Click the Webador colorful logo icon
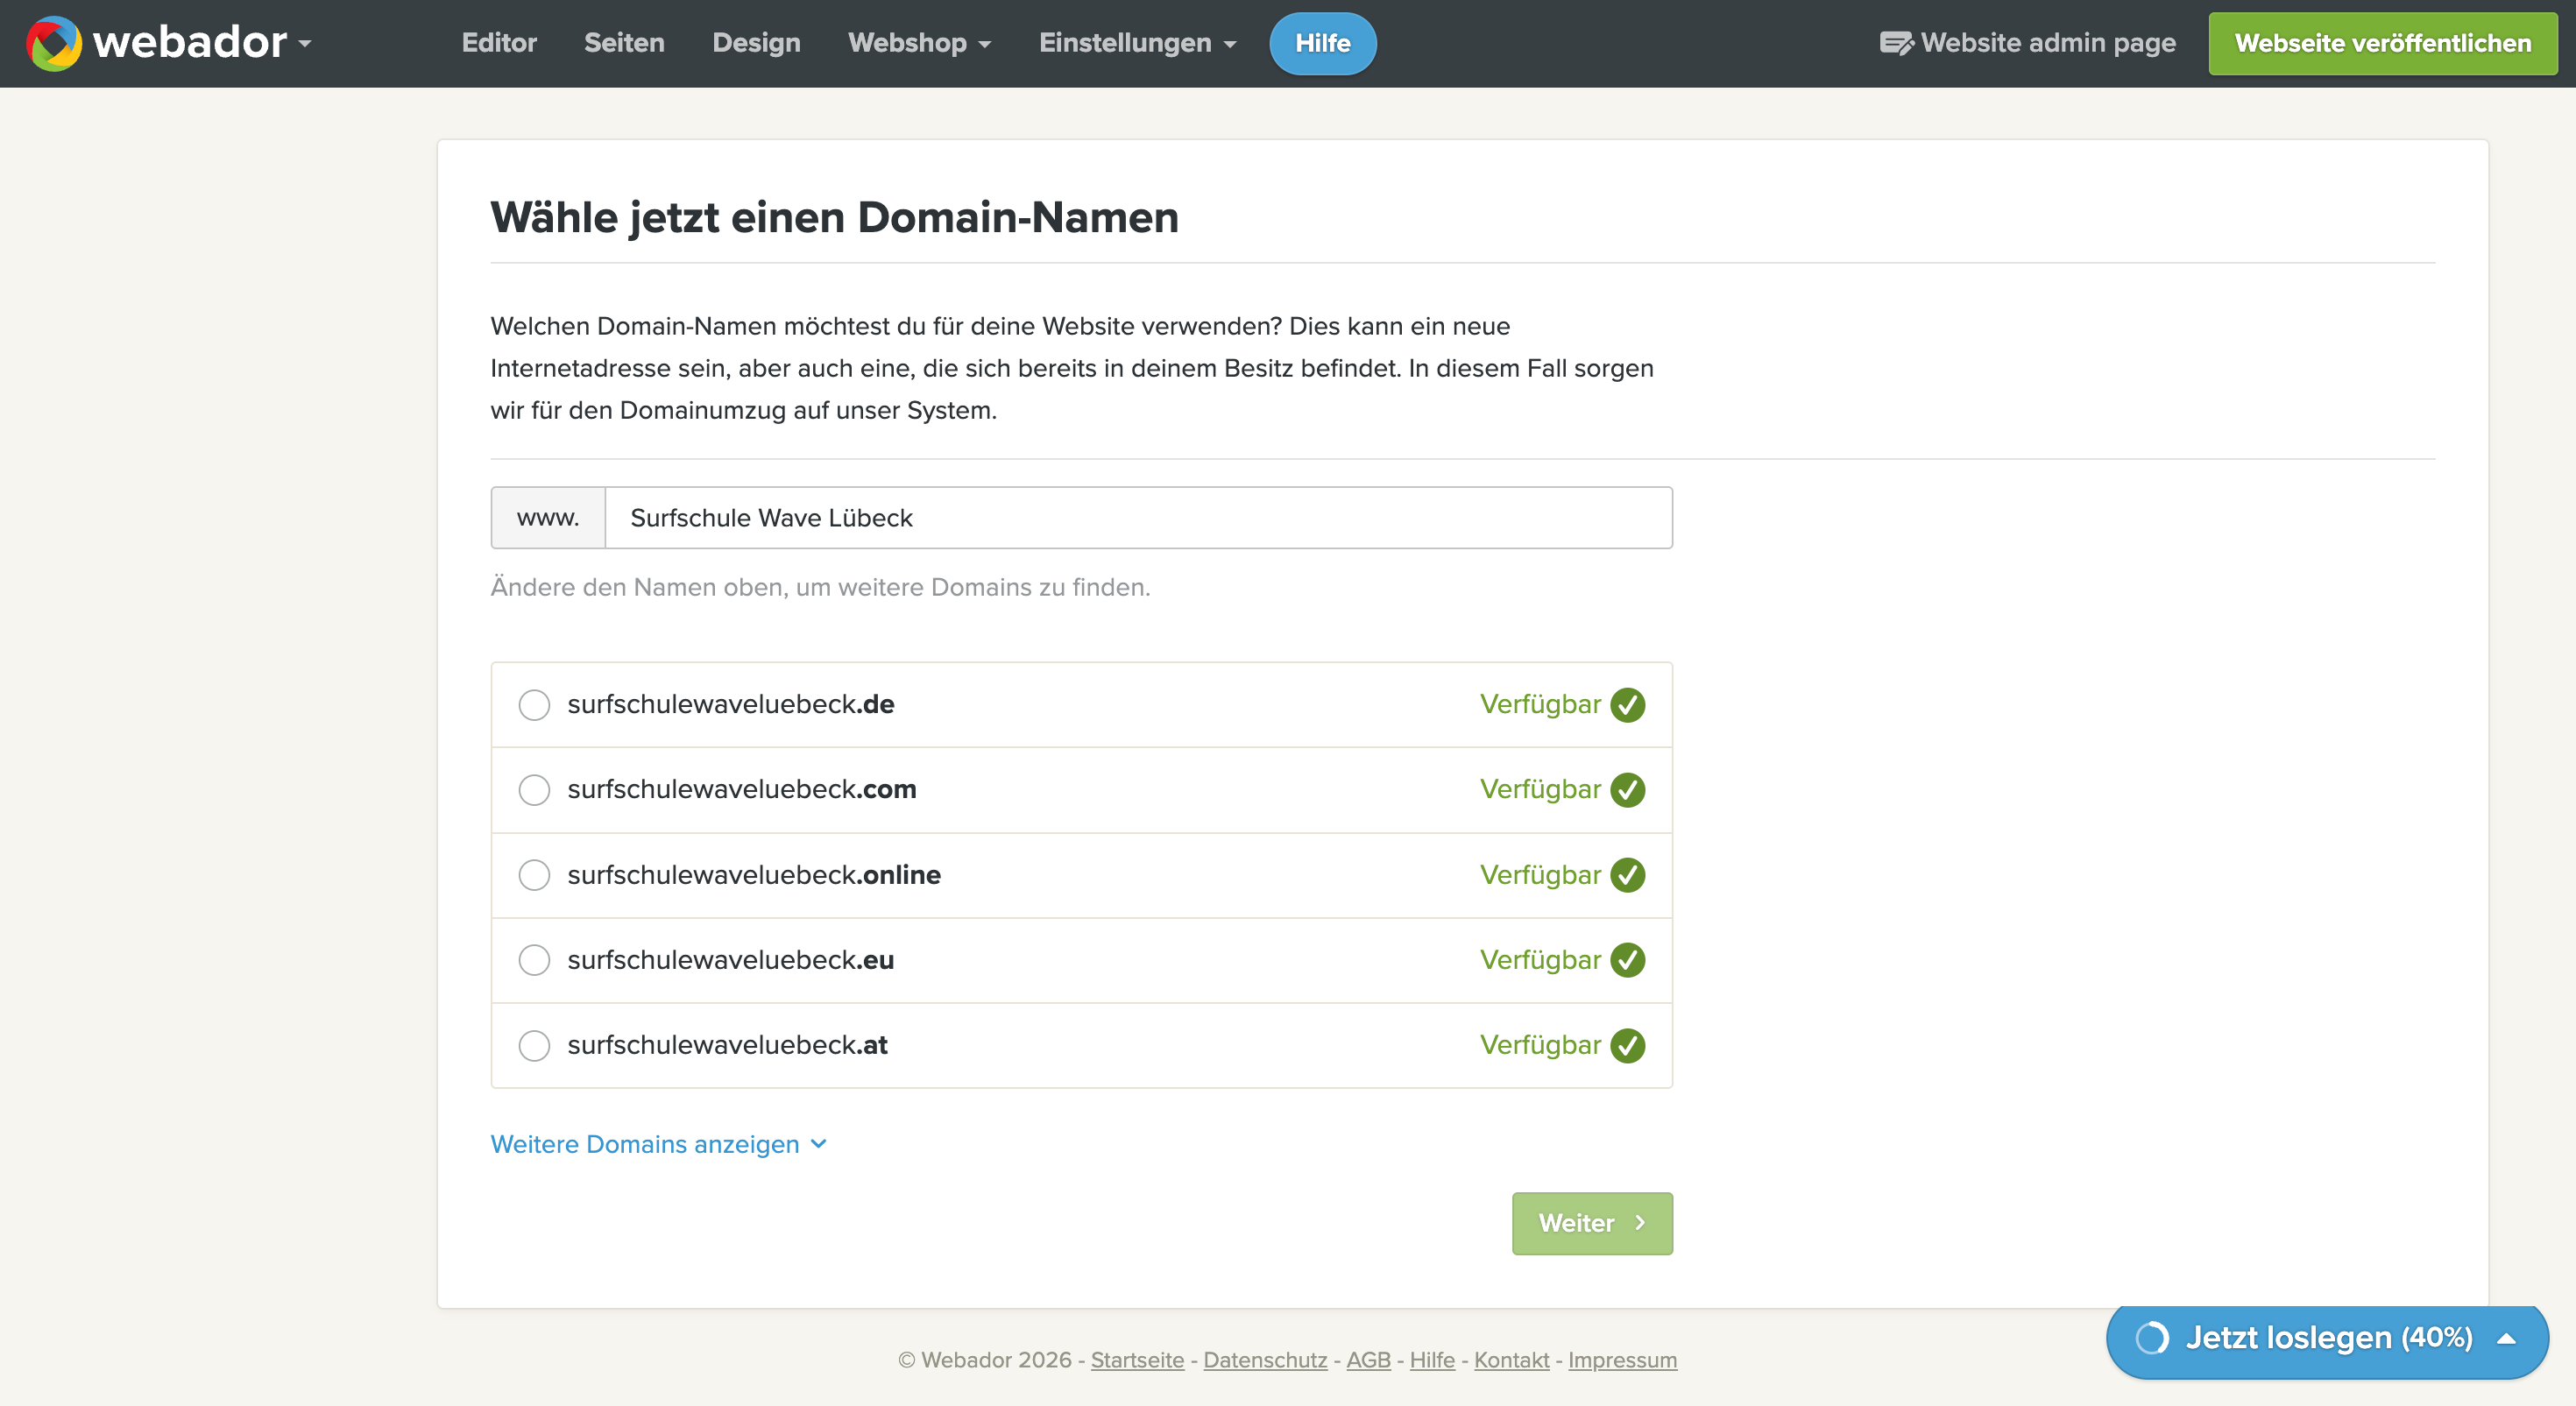 [54, 43]
